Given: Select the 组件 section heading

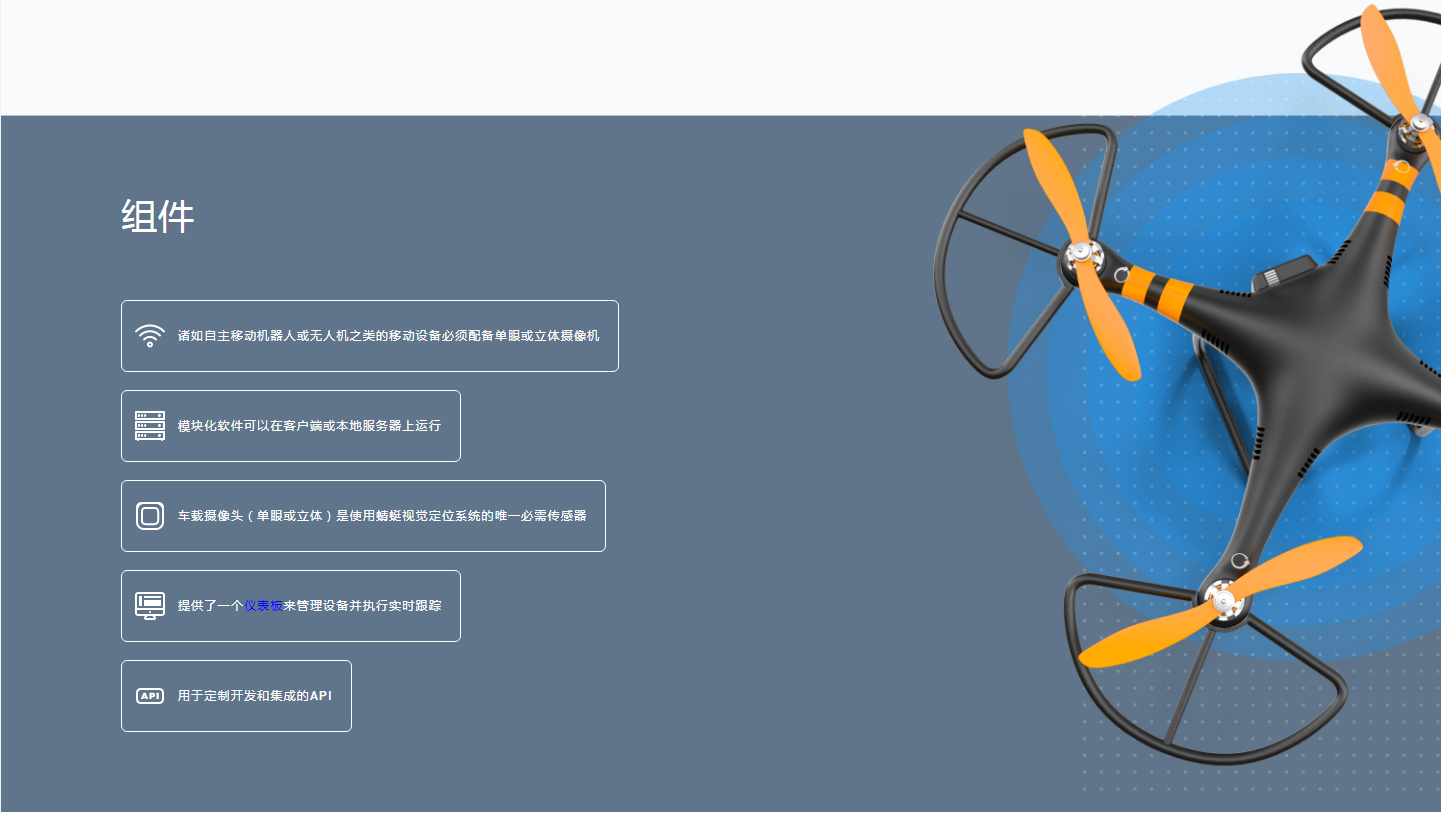Looking at the screenshot, I should click(158, 216).
